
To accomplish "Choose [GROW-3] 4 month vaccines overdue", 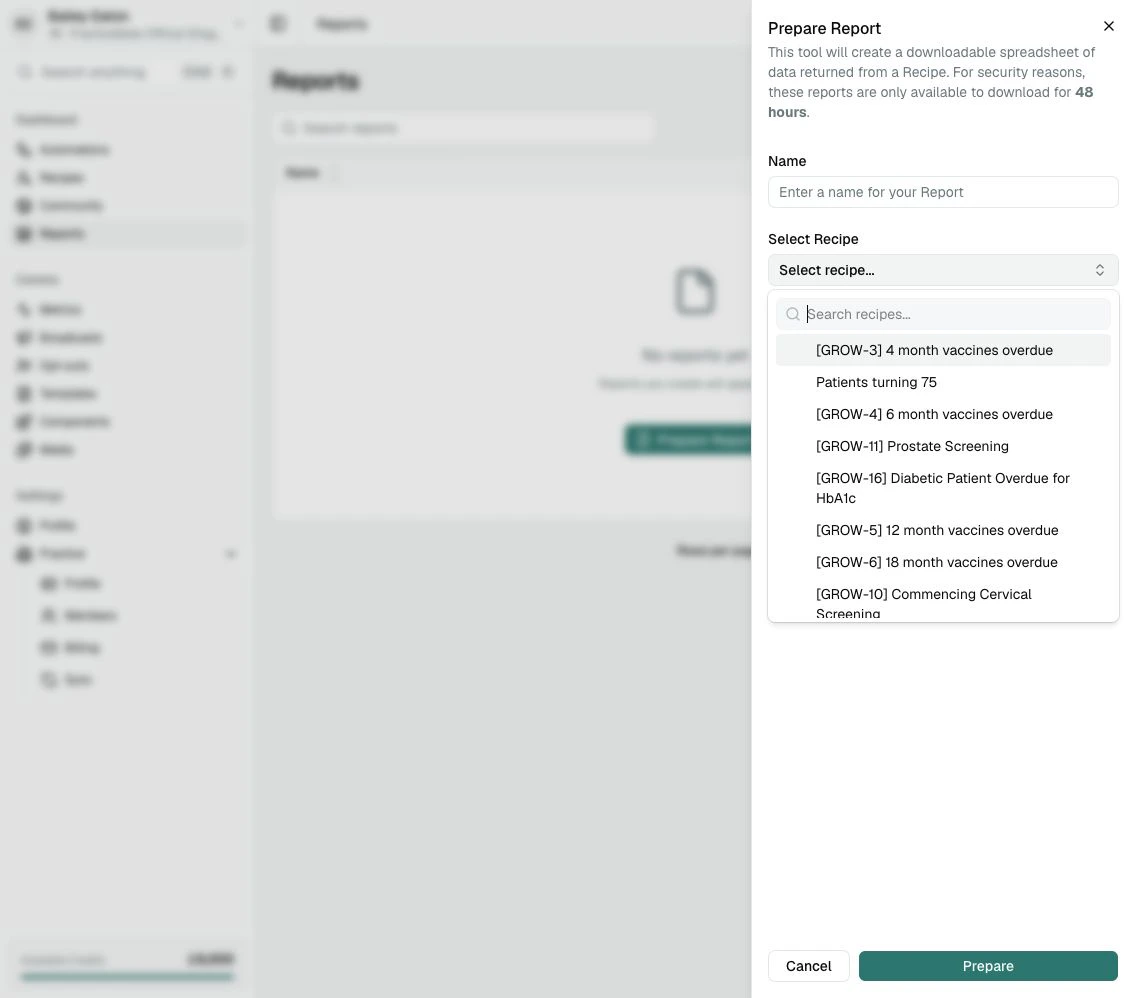I will (942, 350).
